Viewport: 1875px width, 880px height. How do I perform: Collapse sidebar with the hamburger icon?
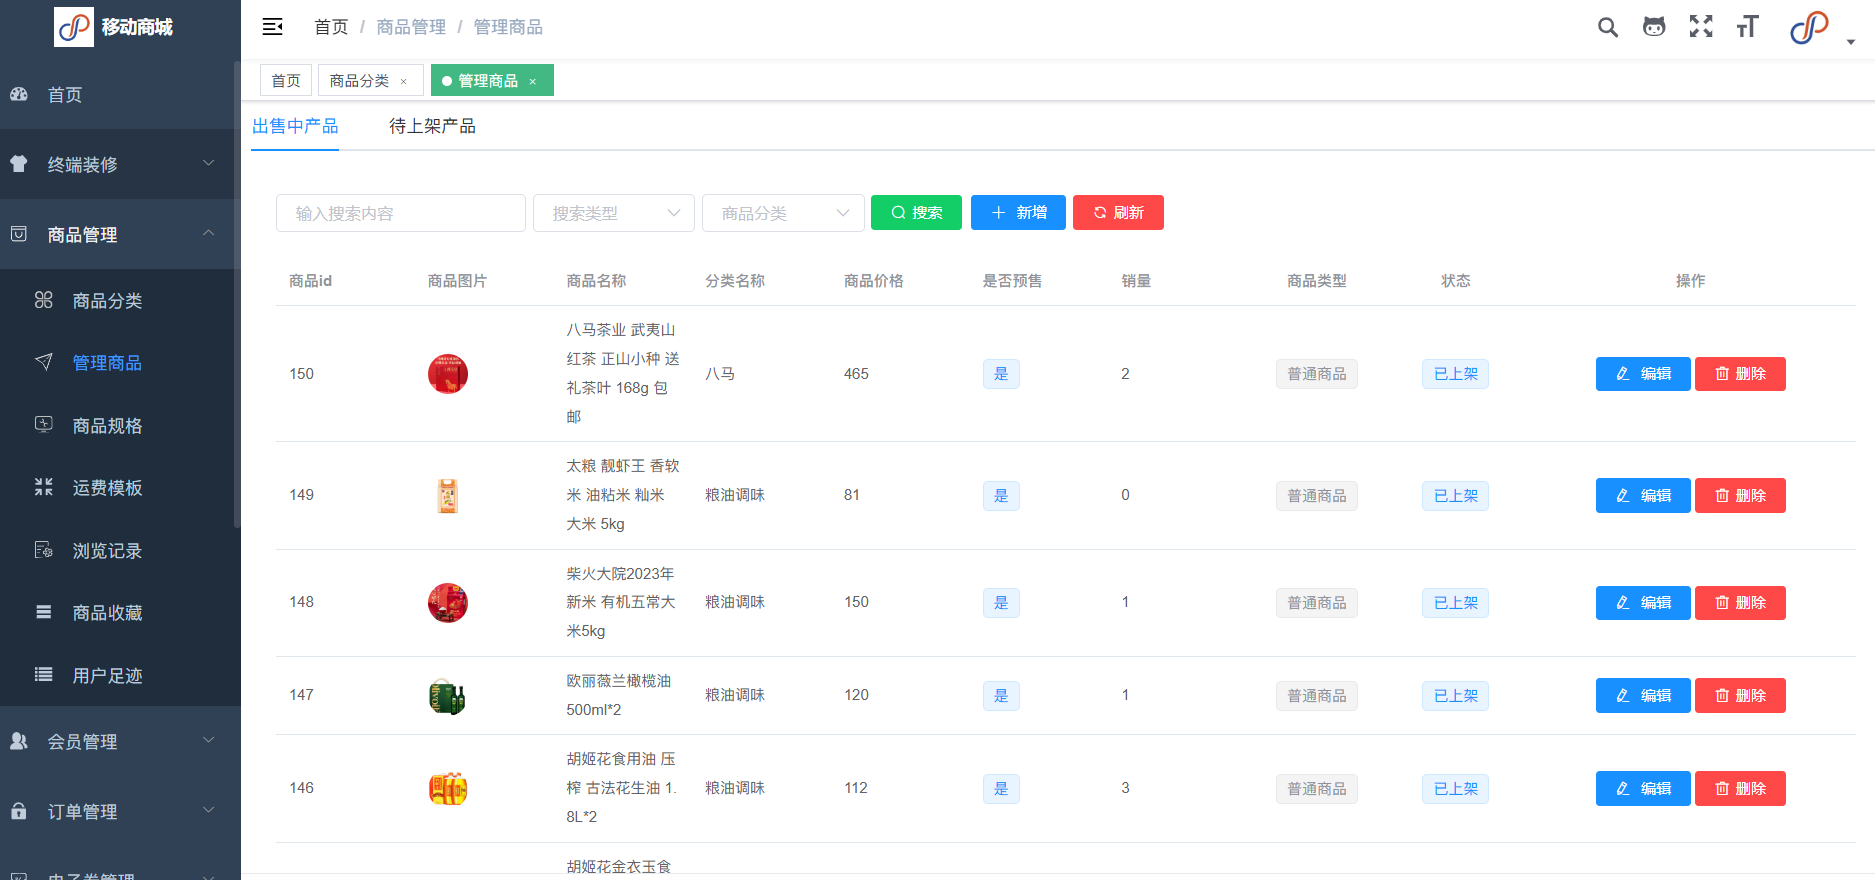click(272, 27)
